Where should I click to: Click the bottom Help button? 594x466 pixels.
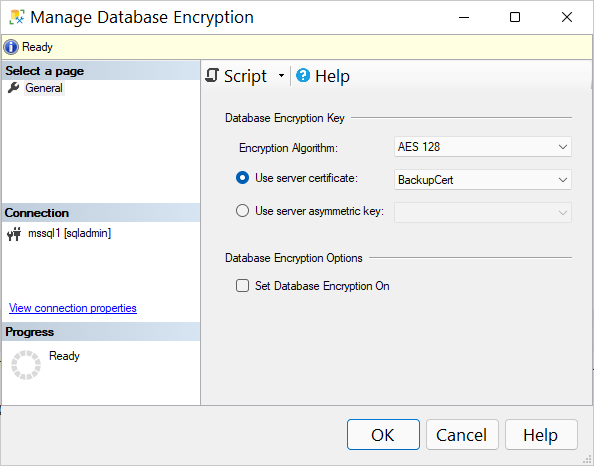541,435
